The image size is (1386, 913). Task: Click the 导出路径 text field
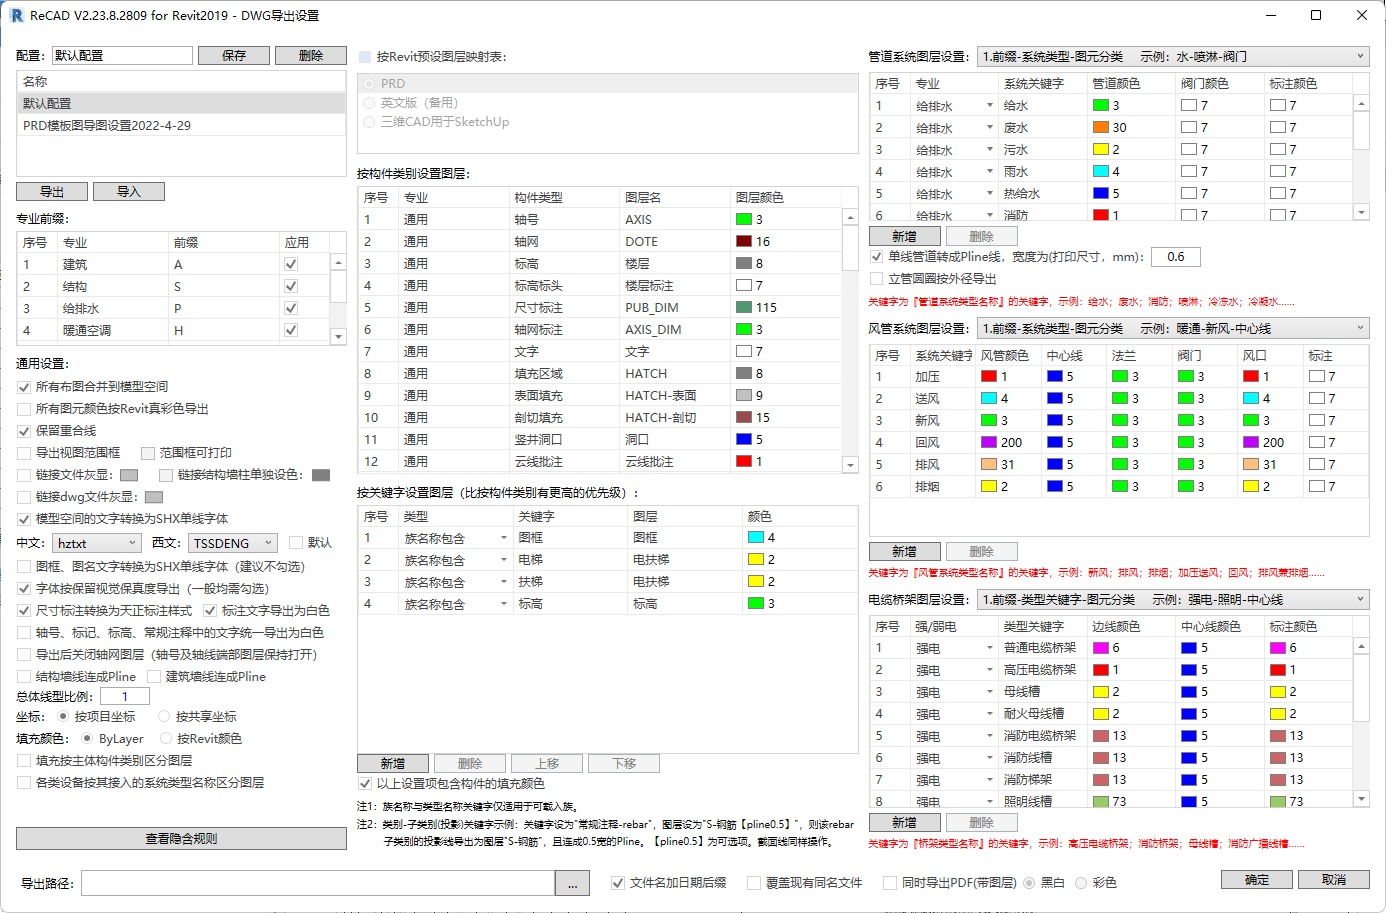(318, 884)
